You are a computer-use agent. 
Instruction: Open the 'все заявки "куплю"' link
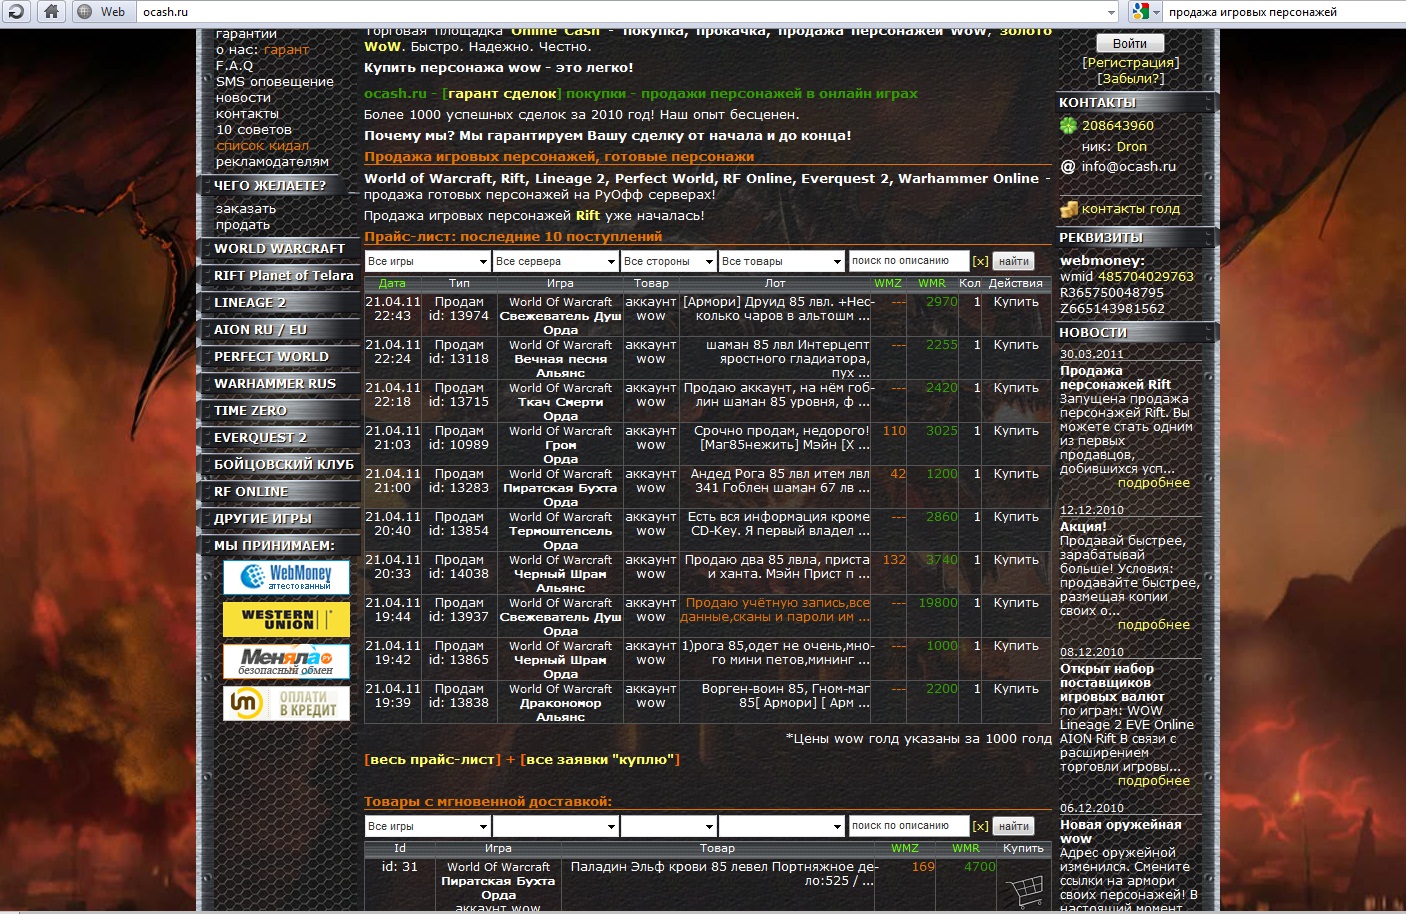coord(600,759)
